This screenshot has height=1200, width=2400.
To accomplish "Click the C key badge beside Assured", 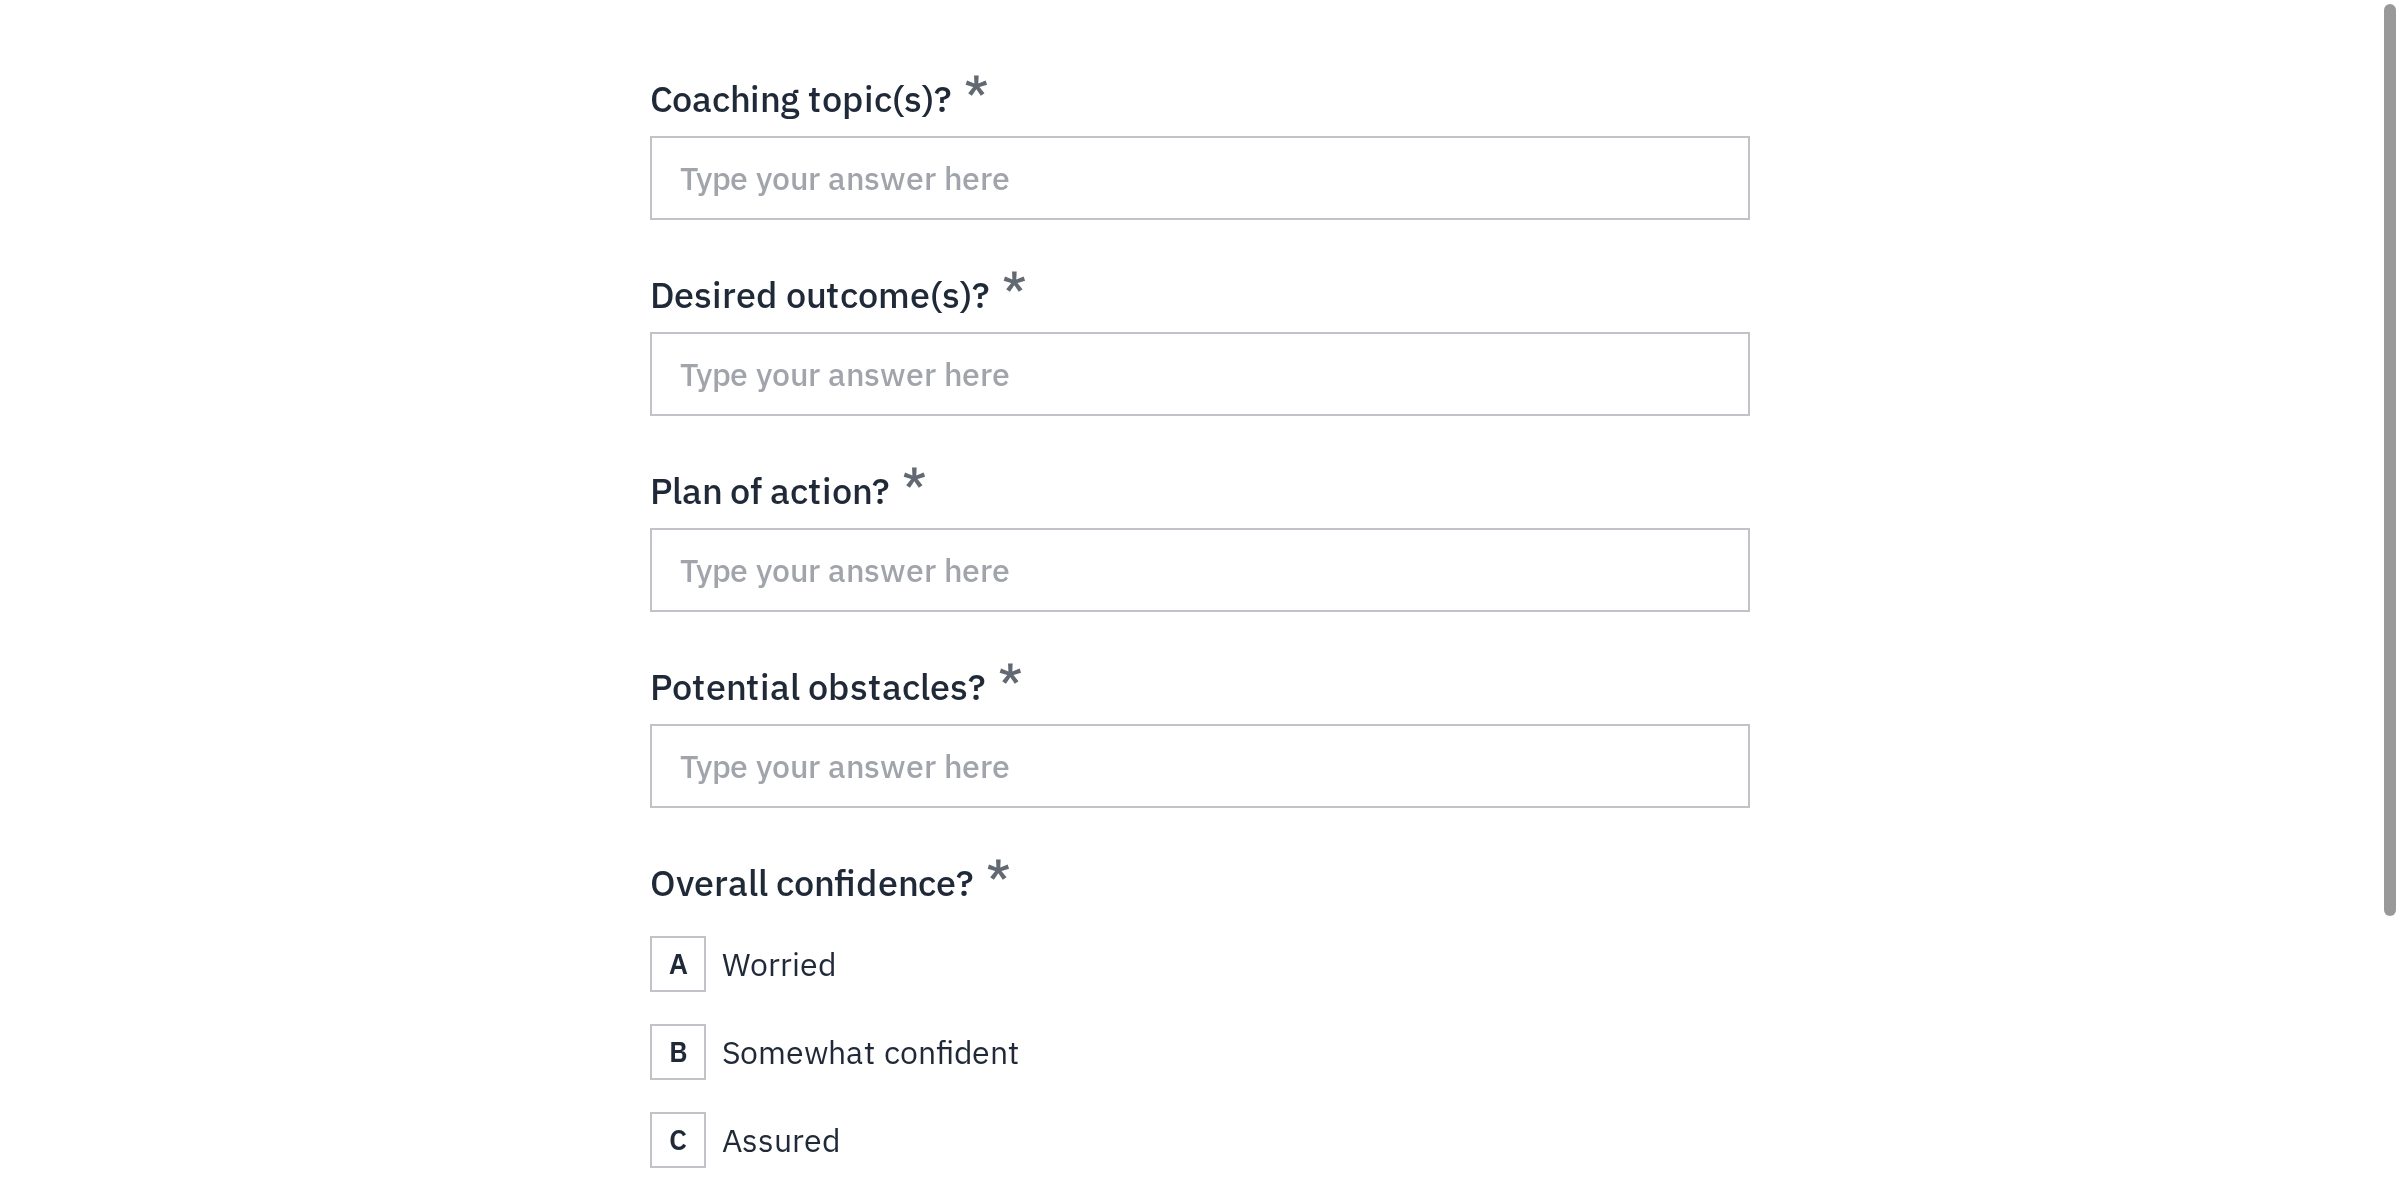I will [677, 1140].
